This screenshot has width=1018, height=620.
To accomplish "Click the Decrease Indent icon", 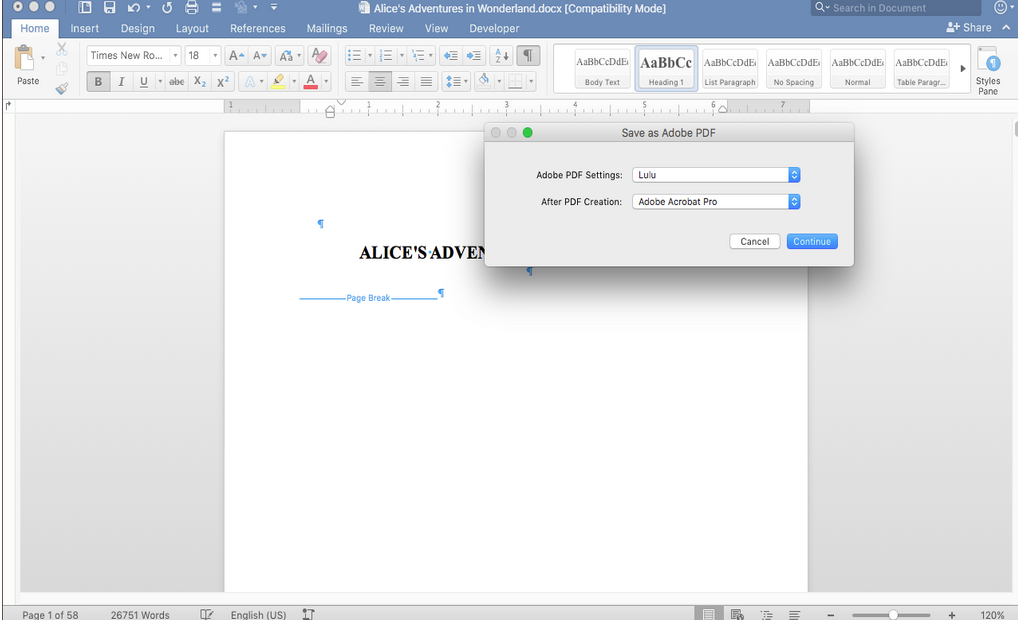I will point(451,56).
